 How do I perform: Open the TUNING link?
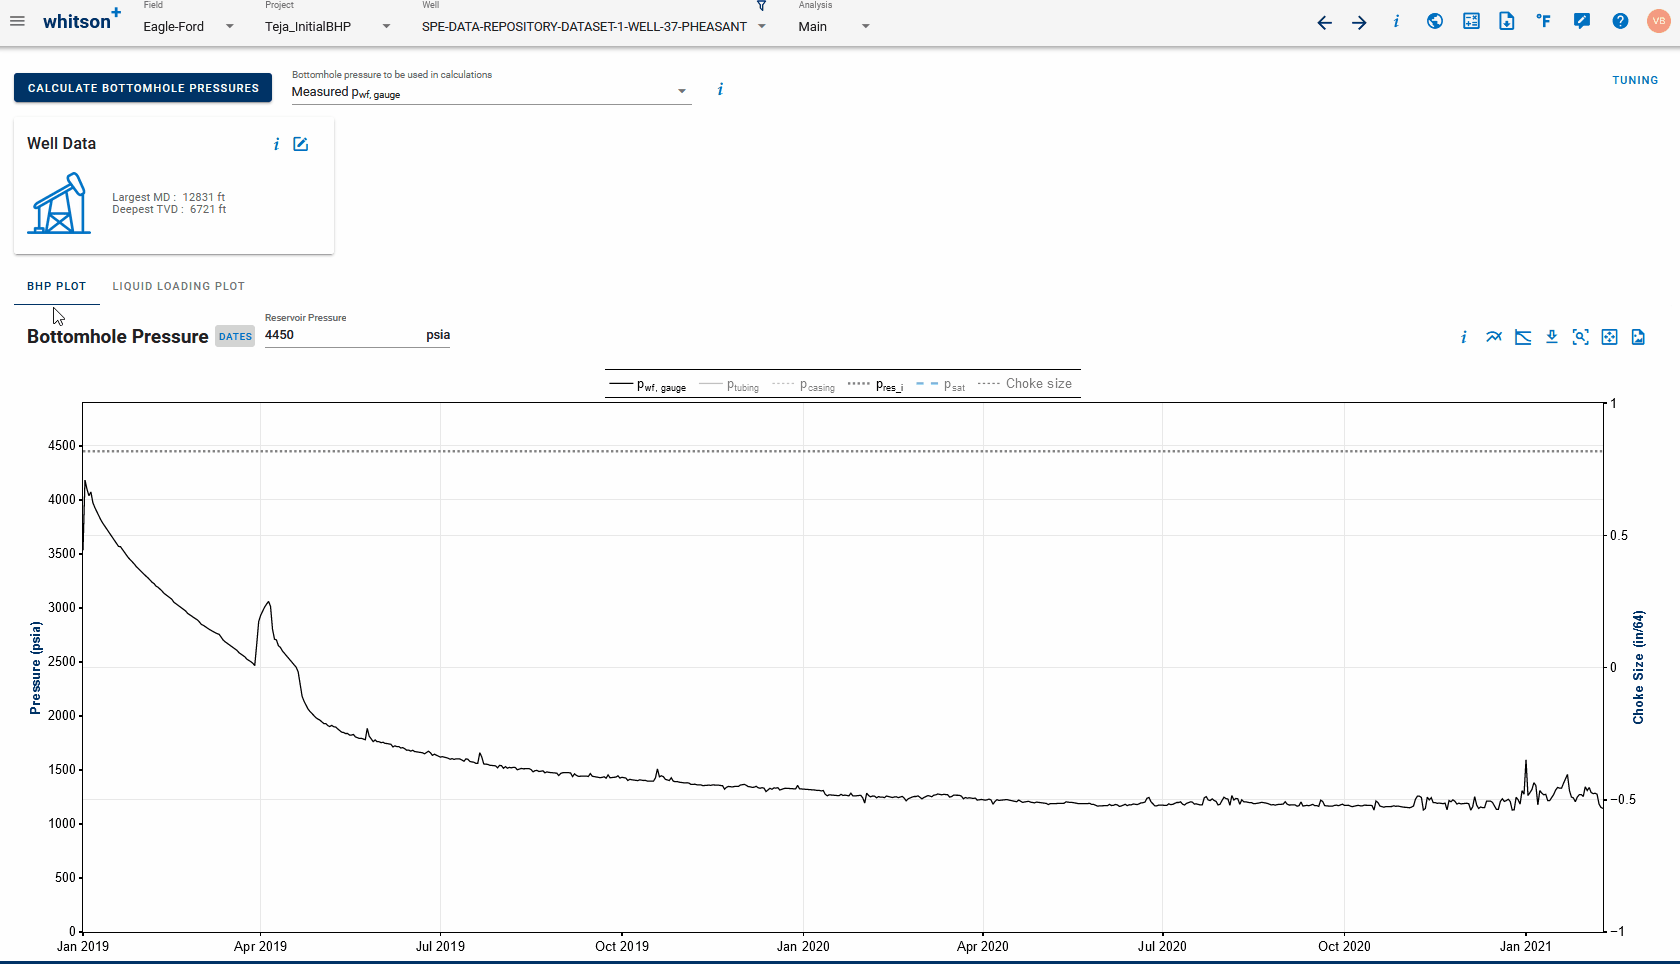[x=1635, y=80]
